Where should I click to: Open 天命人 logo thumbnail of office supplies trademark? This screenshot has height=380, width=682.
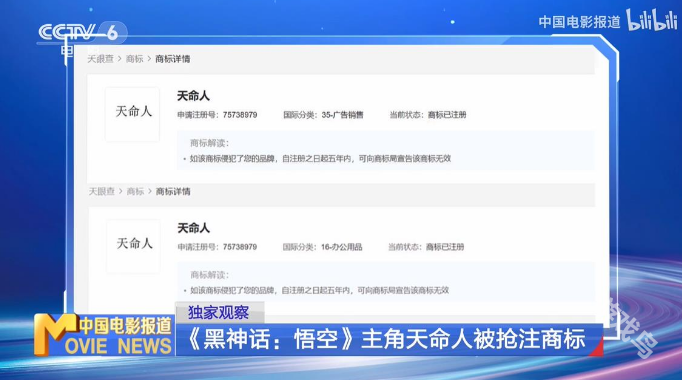coord(134,246)
